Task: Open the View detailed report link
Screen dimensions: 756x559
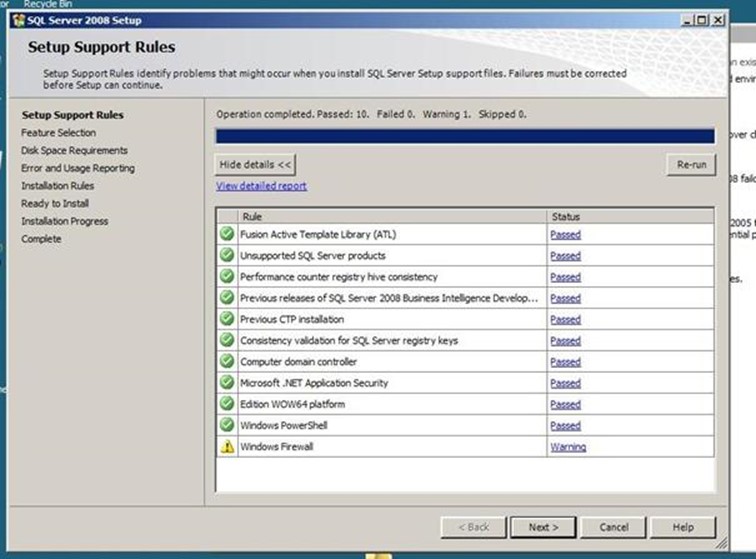Action: click(x=261, y=186)
